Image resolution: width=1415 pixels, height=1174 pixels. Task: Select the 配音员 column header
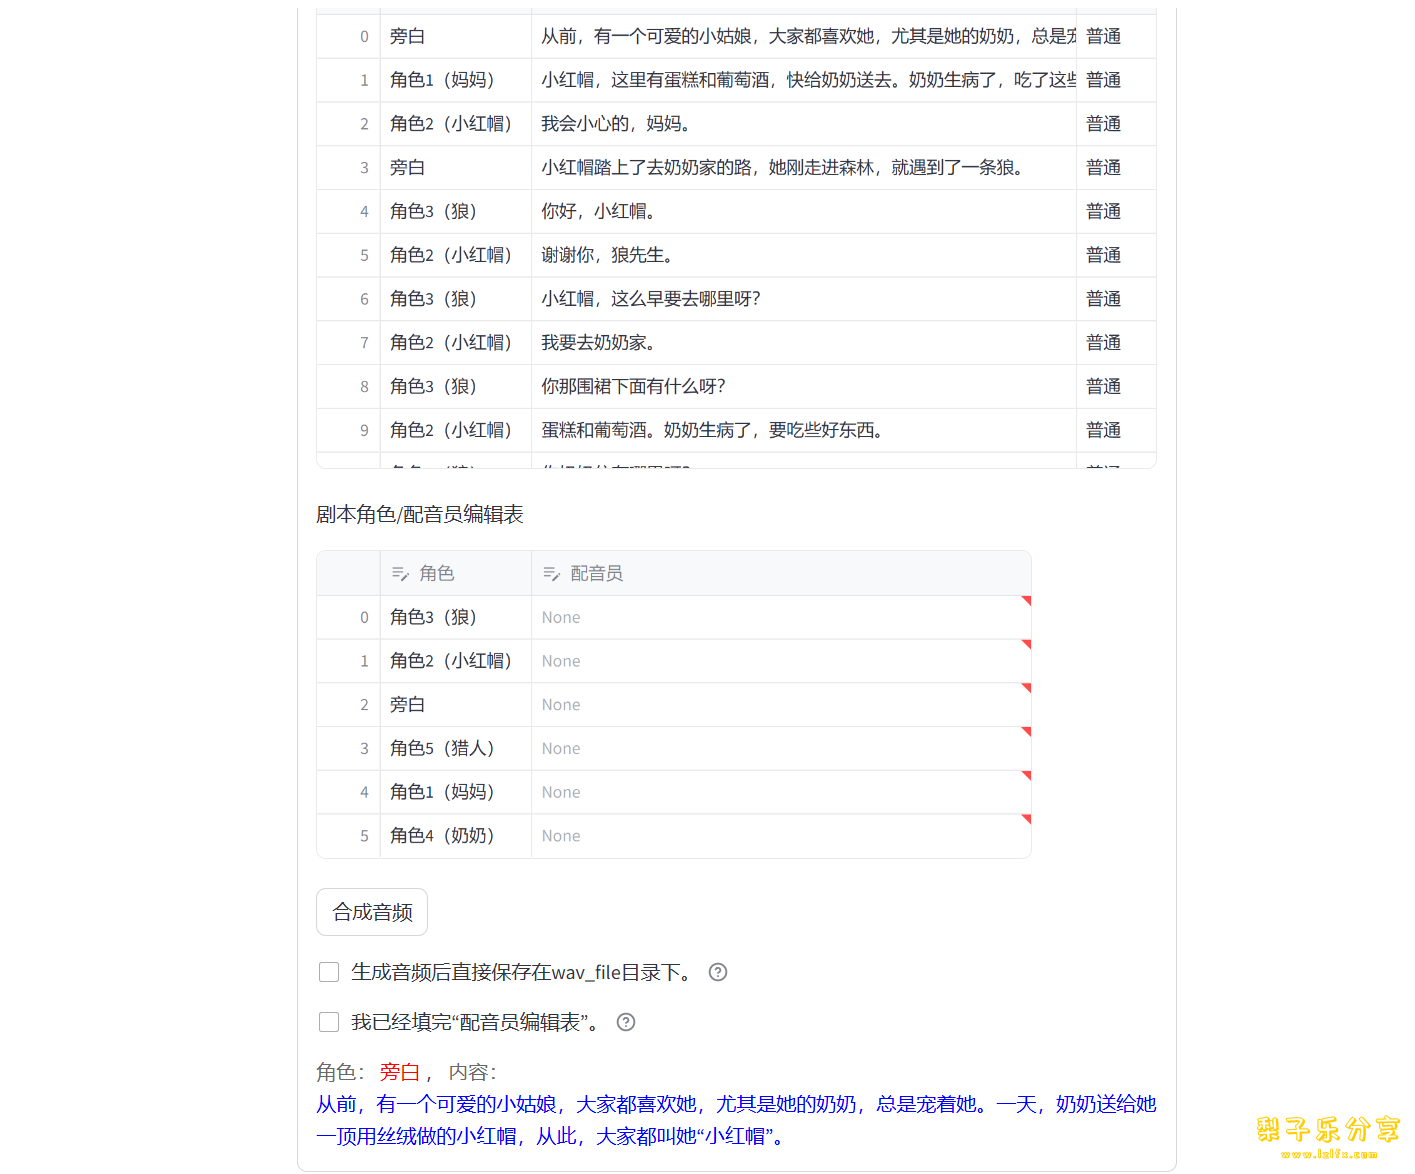[x=781, y=574]
